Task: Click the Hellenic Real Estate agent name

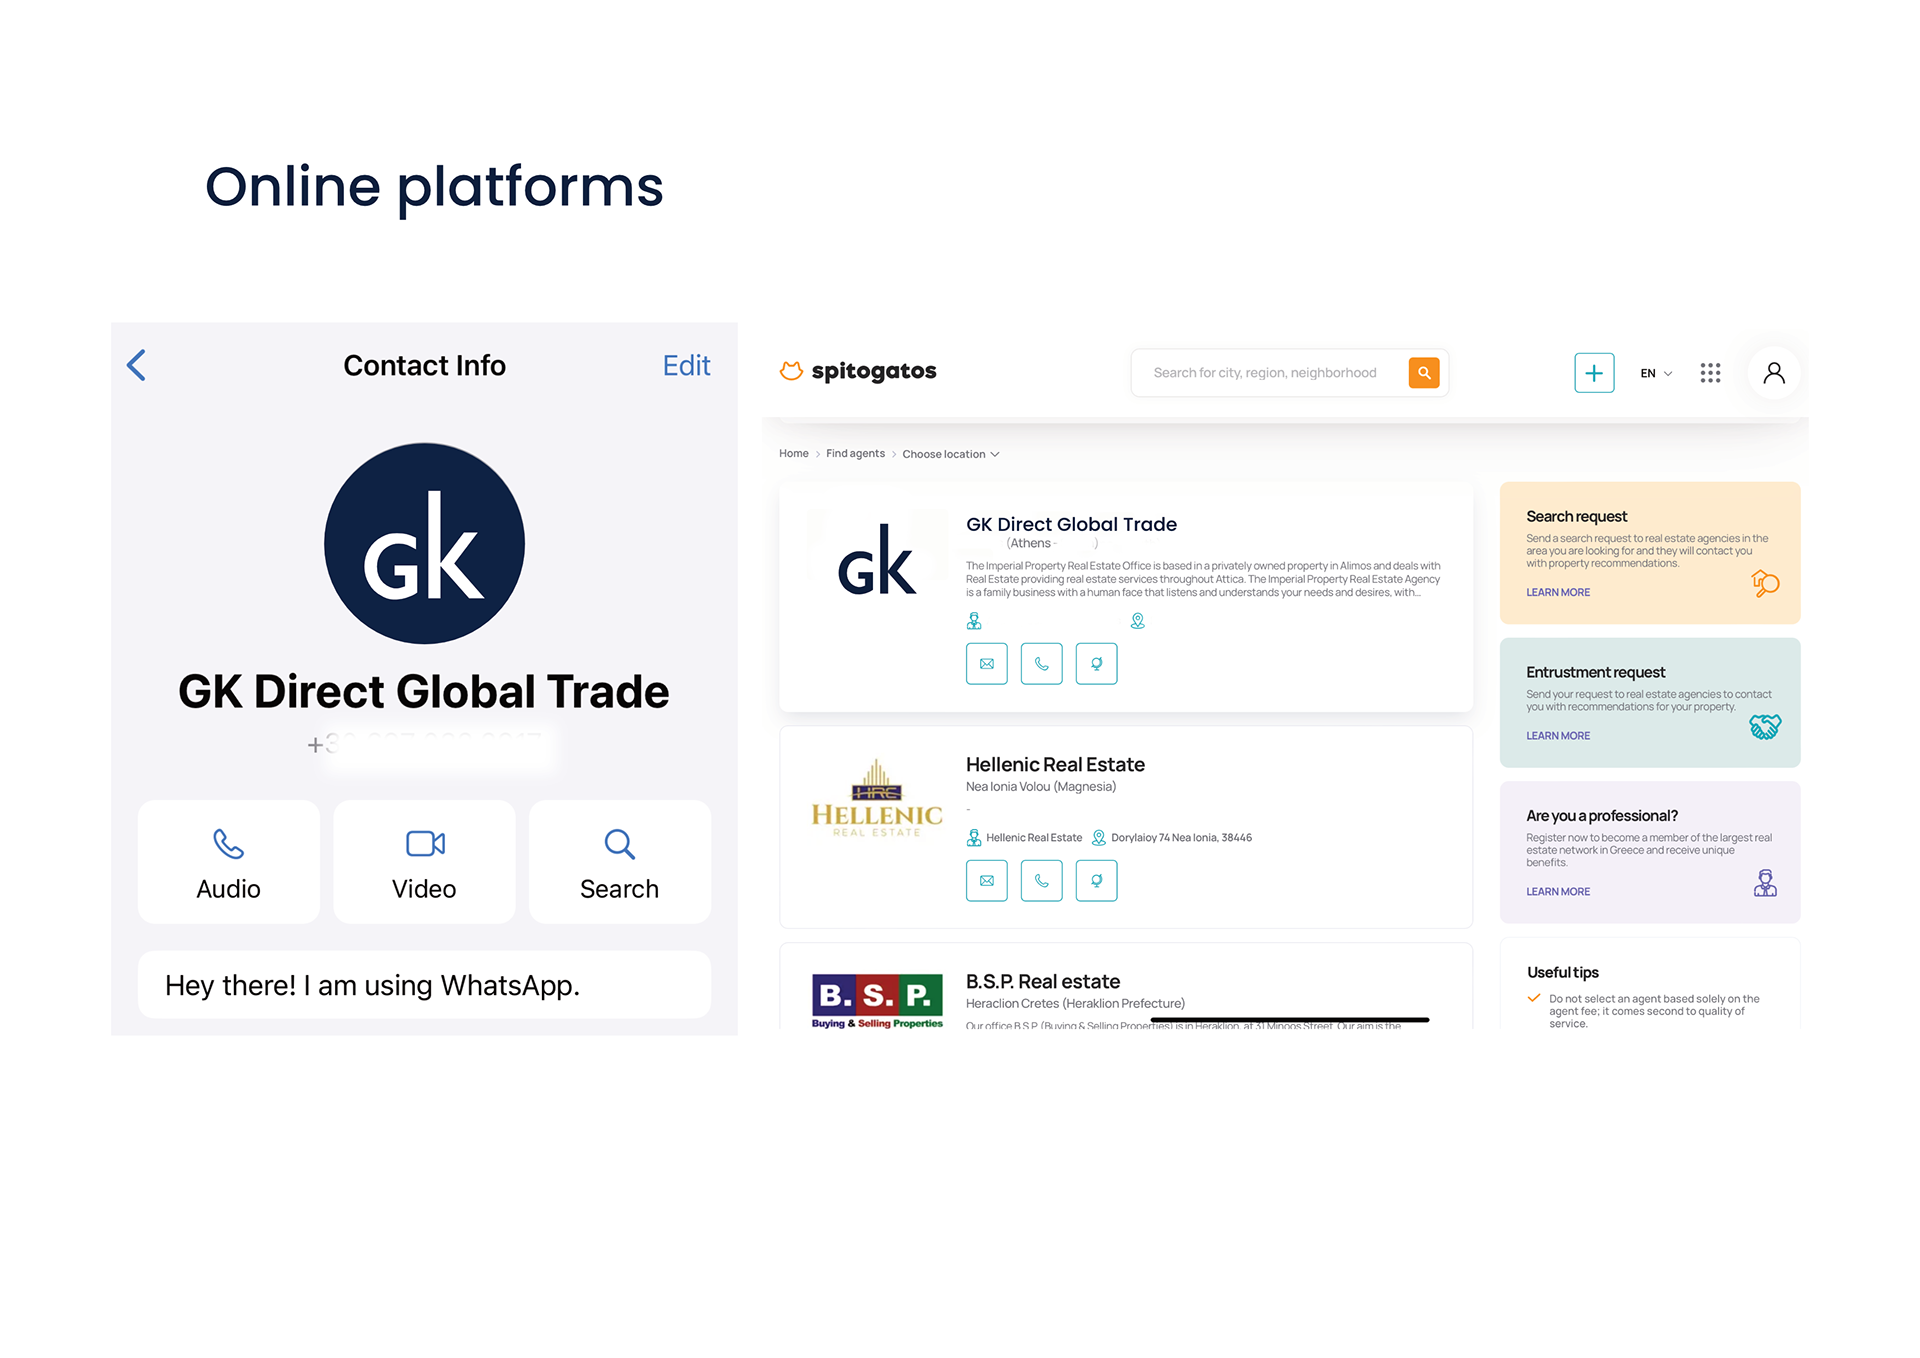Action: [1034, 838]
